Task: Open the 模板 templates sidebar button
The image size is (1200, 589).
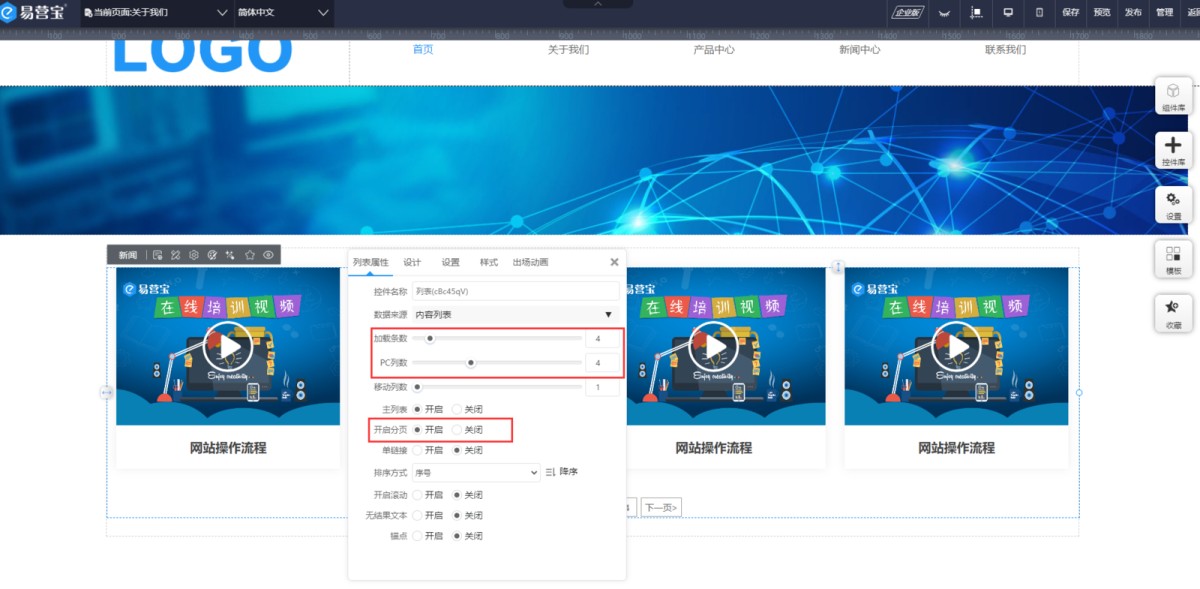Action: [x=1173, y=259]
